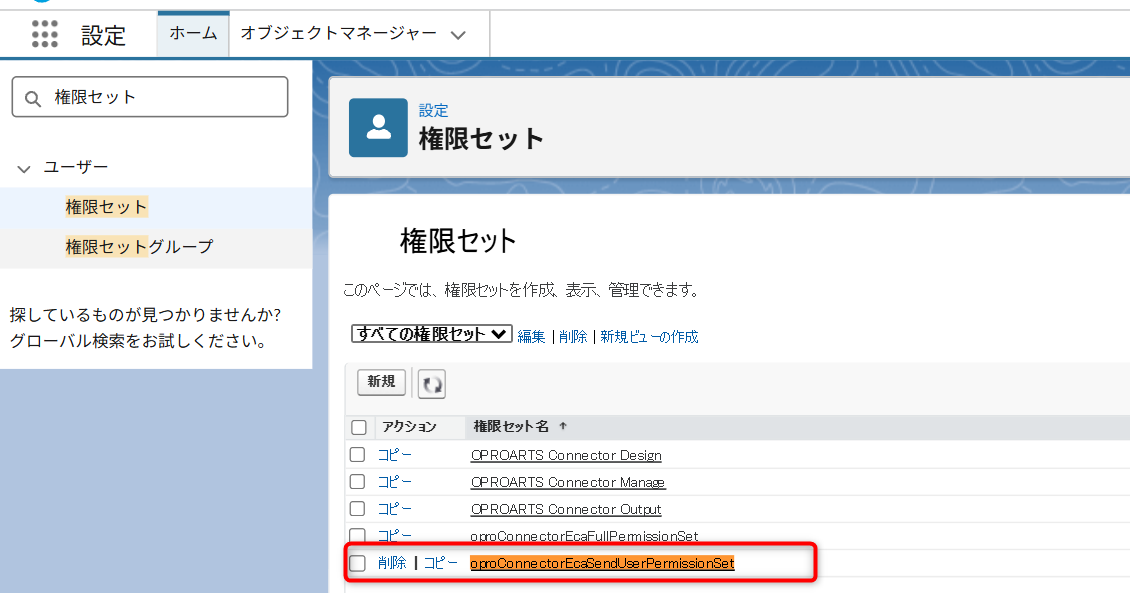The image size is (1130, 593).
Task: Open the OPROARTS Connector Manage permission set
Action: point(568,482)
